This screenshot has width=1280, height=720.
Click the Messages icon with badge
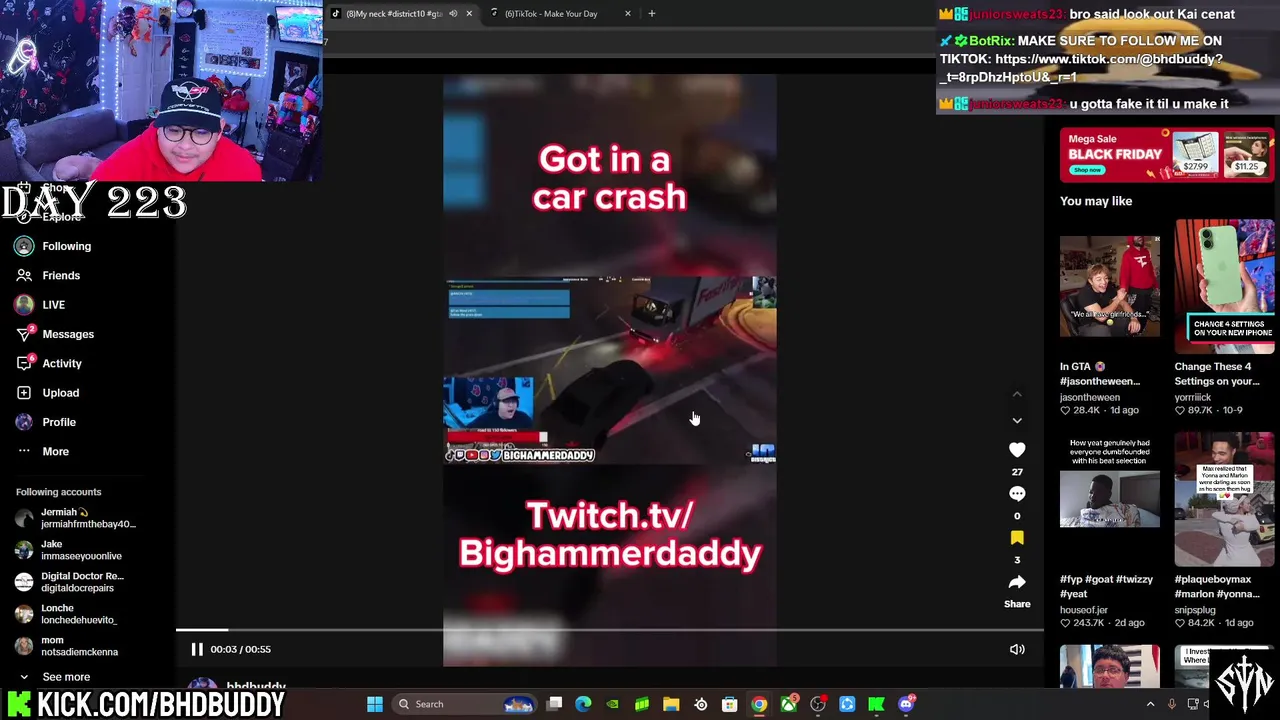coord(24,334)
